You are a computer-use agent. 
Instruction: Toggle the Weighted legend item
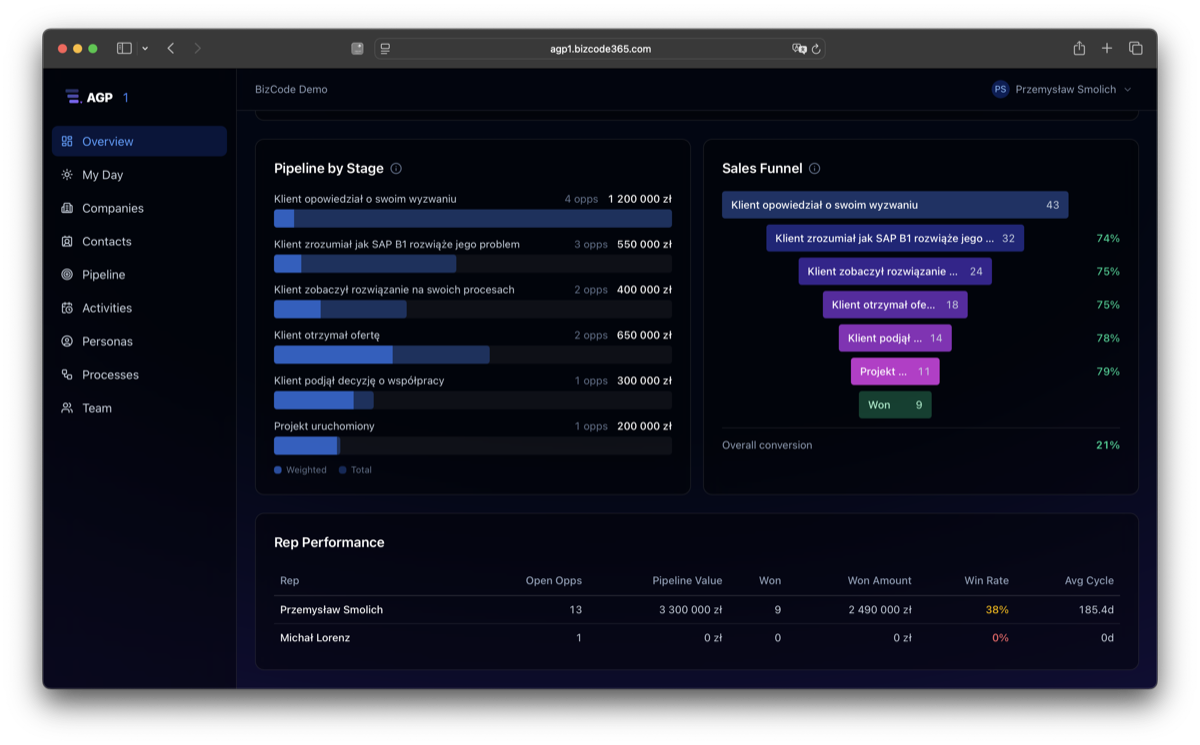[300, 469]
